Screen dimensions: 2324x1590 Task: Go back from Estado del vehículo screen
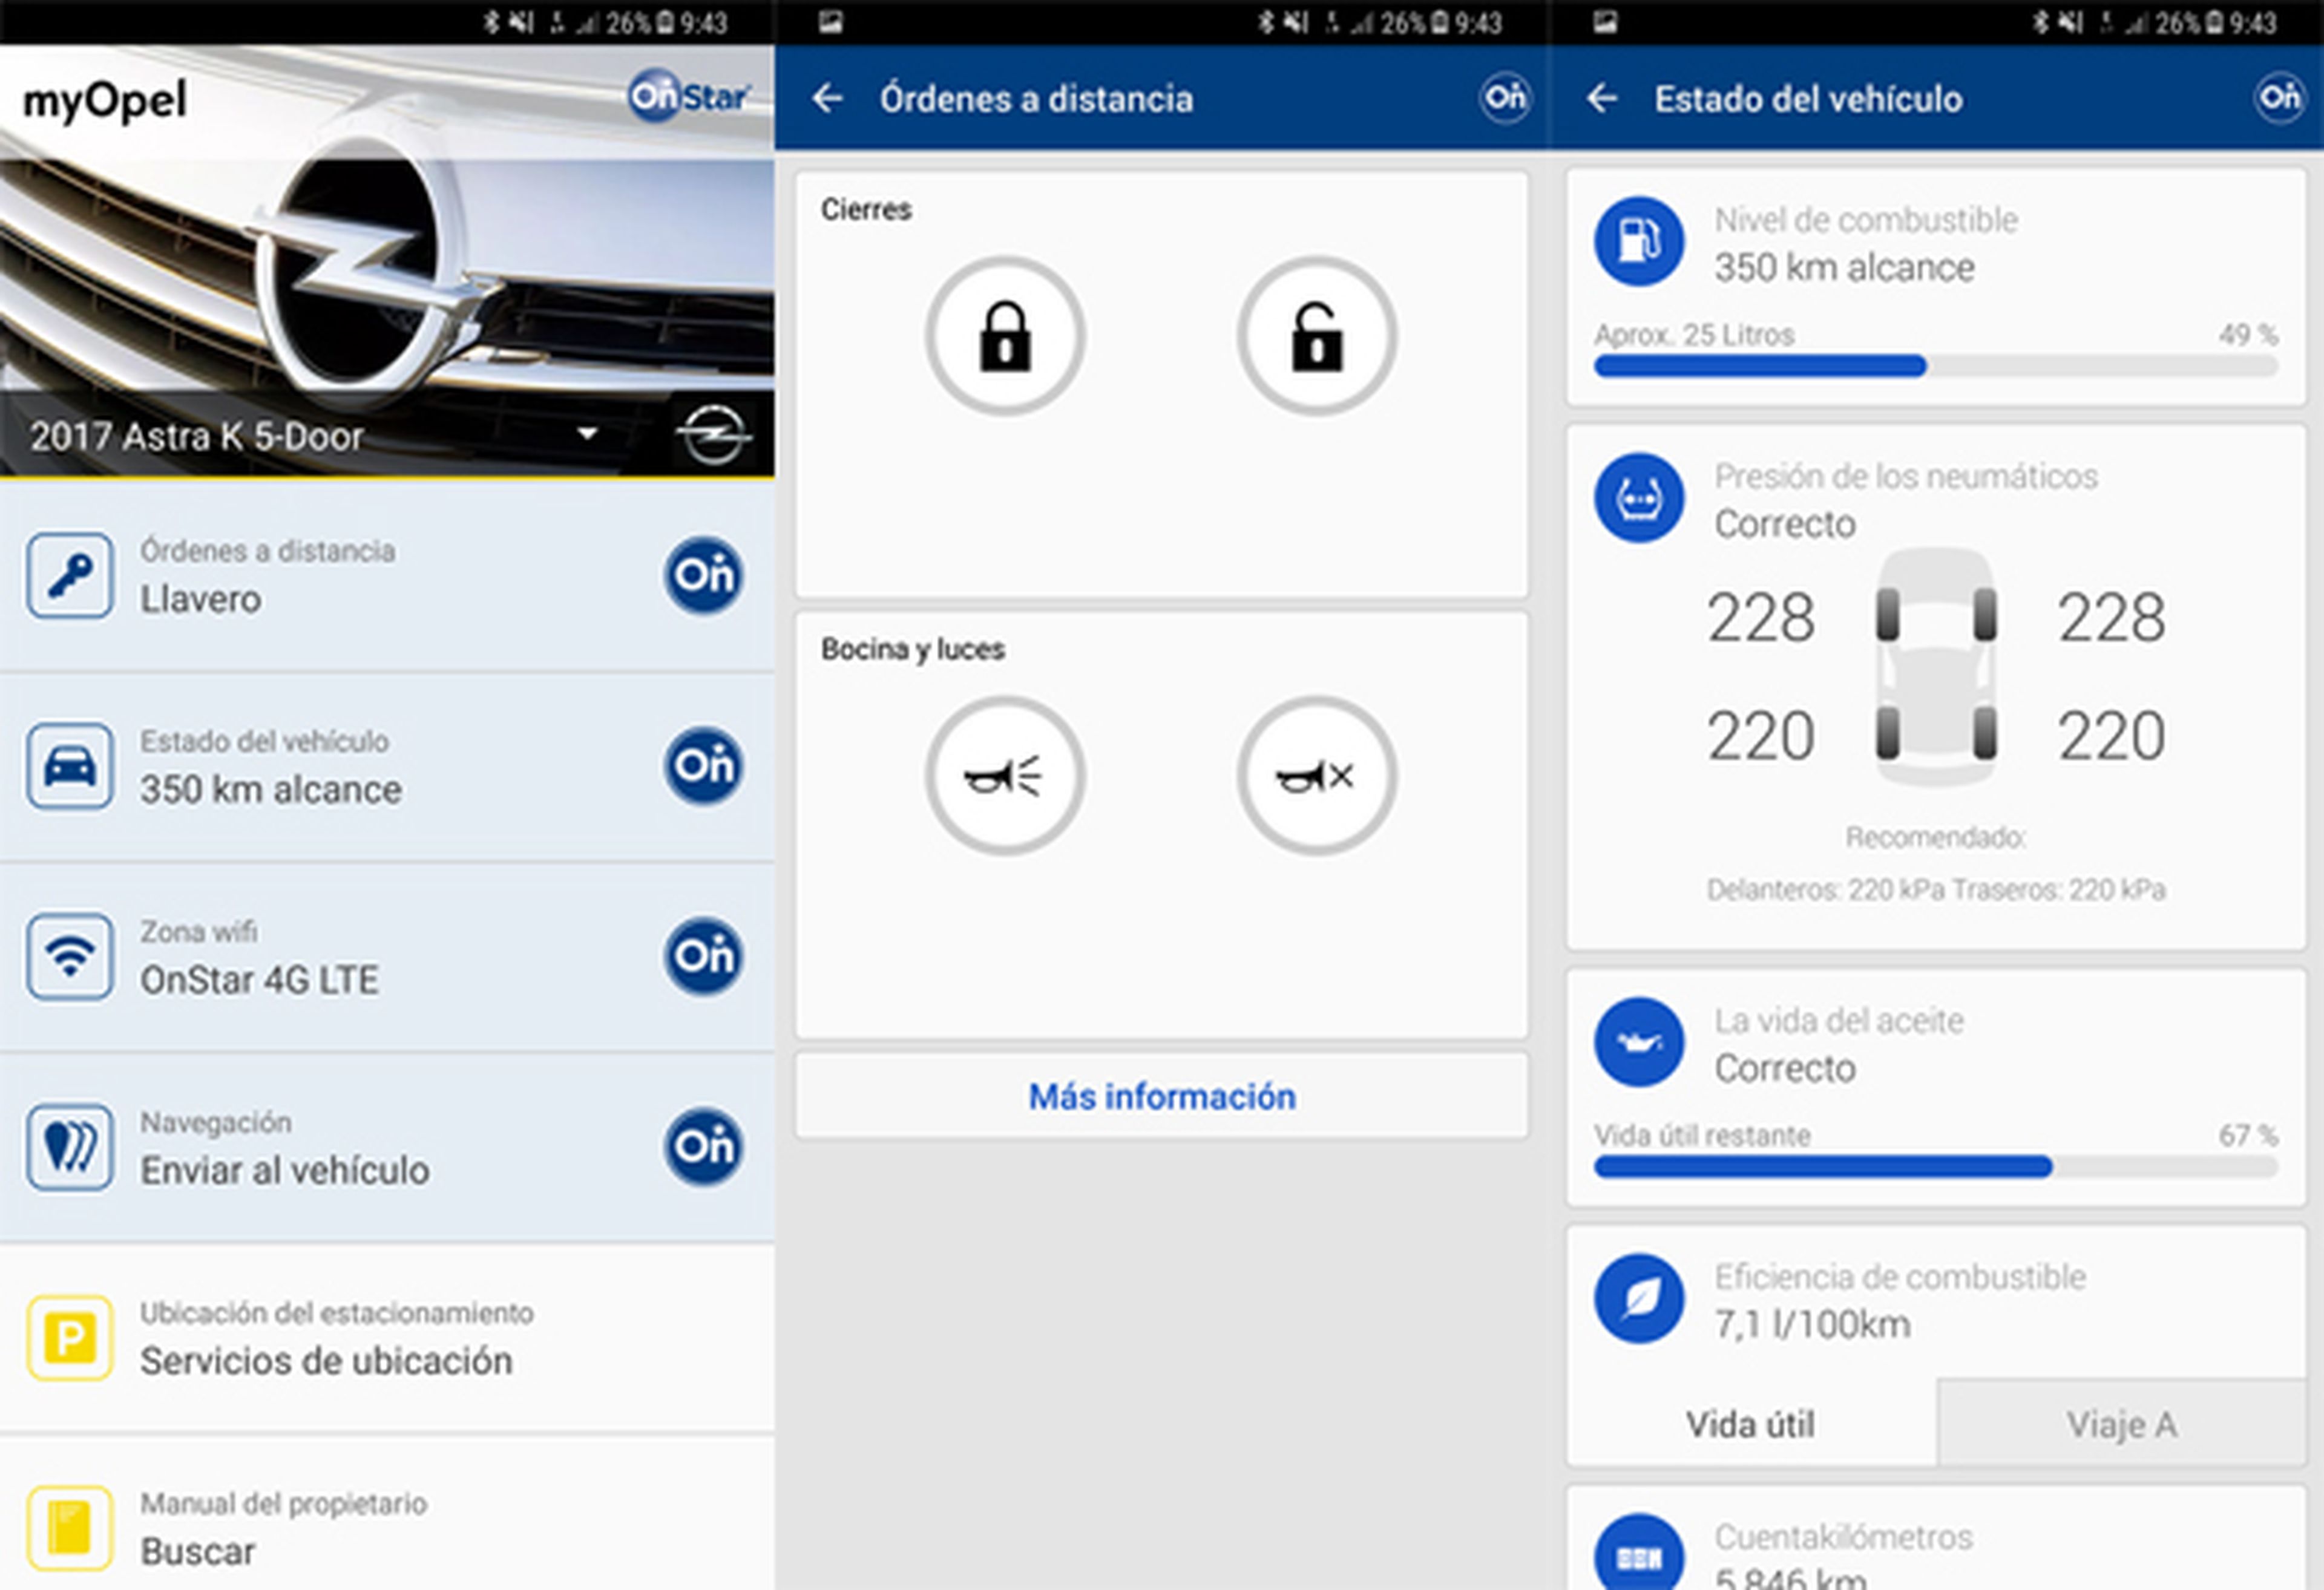click(1602, 98)
